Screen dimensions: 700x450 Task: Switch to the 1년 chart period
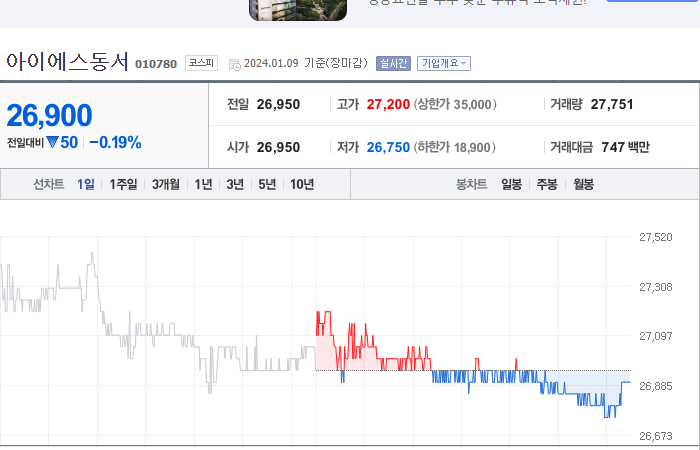[204, 184]
